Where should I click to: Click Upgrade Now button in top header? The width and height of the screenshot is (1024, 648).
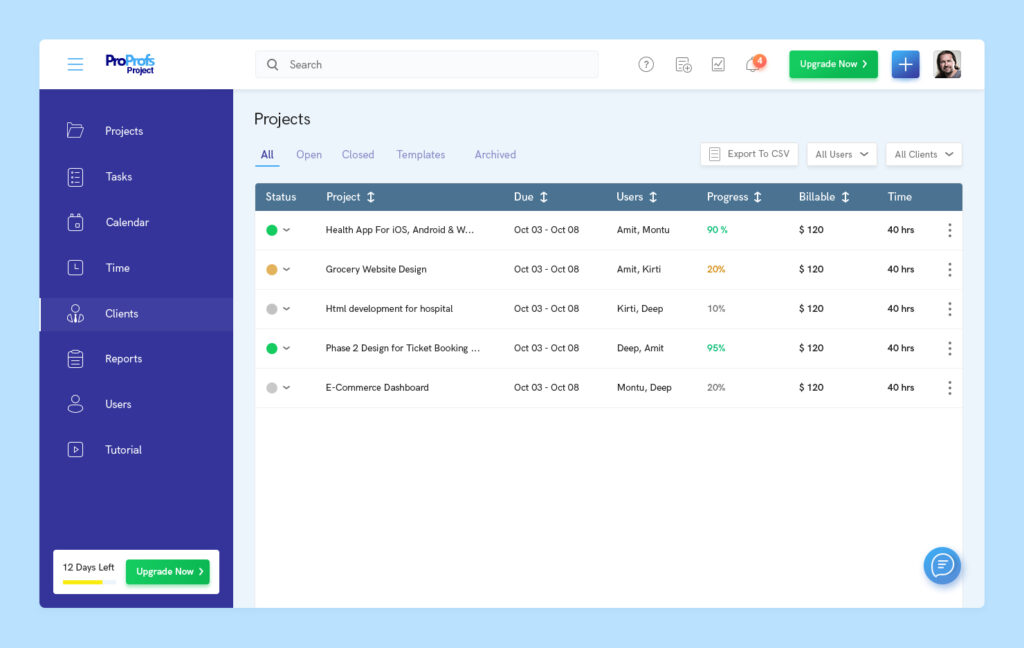[x=833, y=64]
